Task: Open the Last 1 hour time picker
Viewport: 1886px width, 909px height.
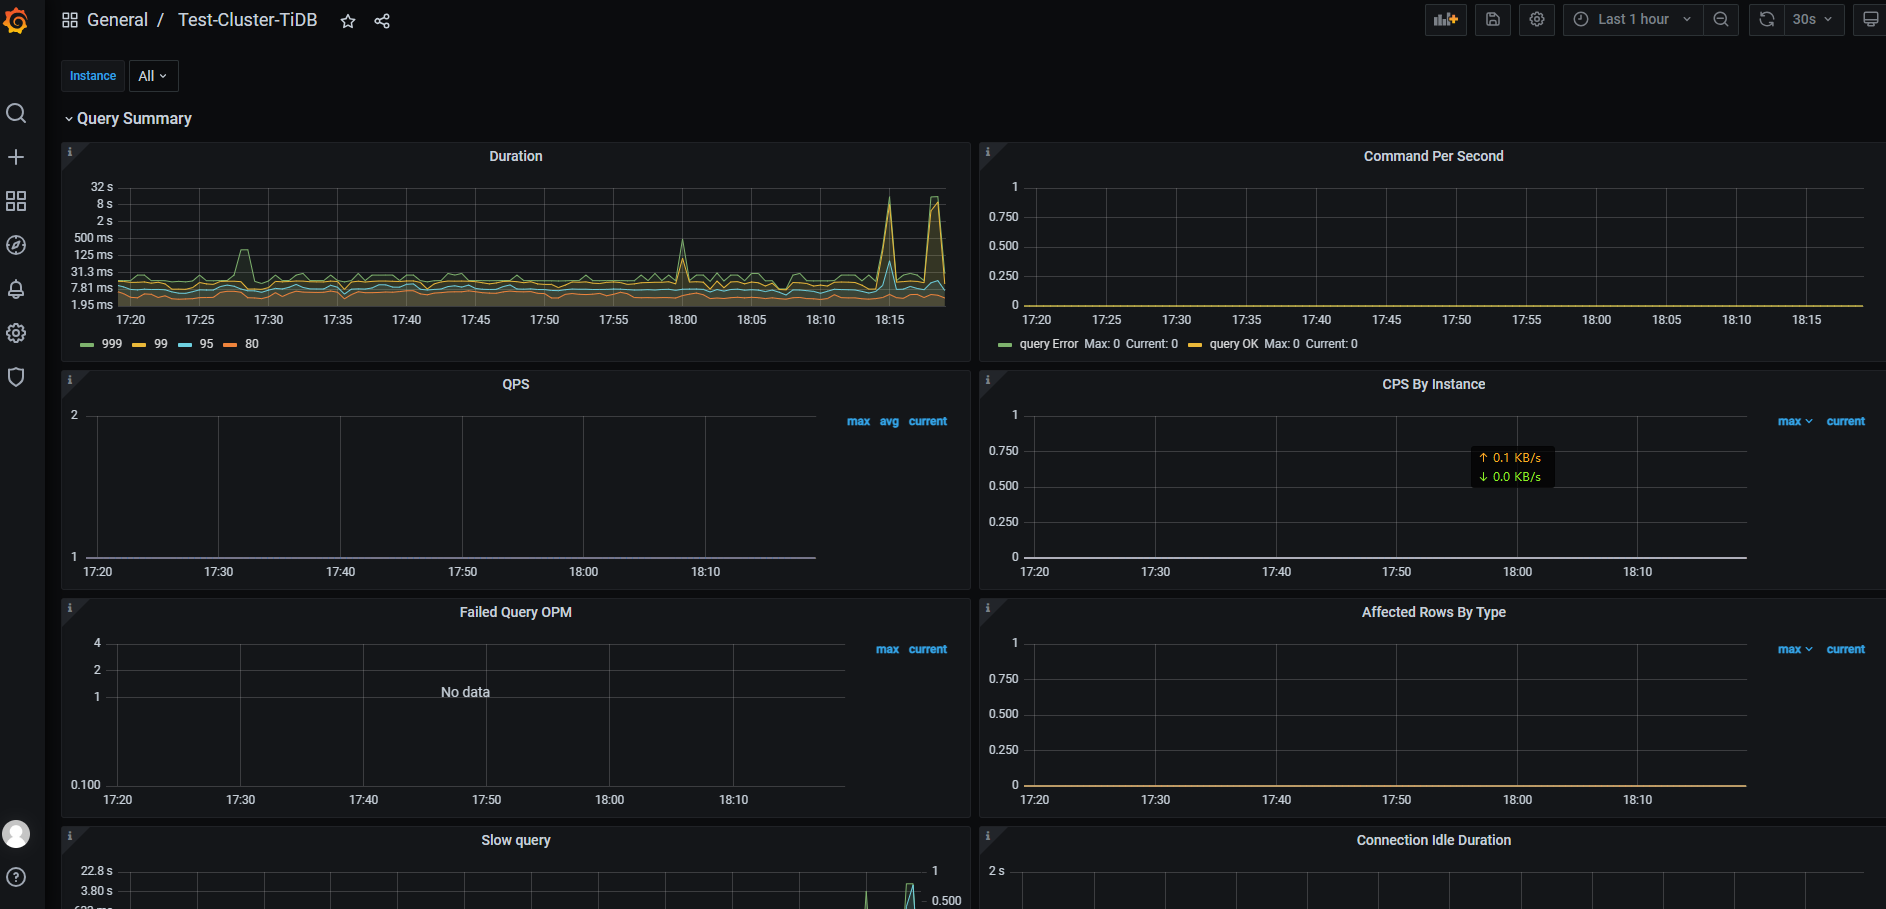Action: [x=1633, y=19]
